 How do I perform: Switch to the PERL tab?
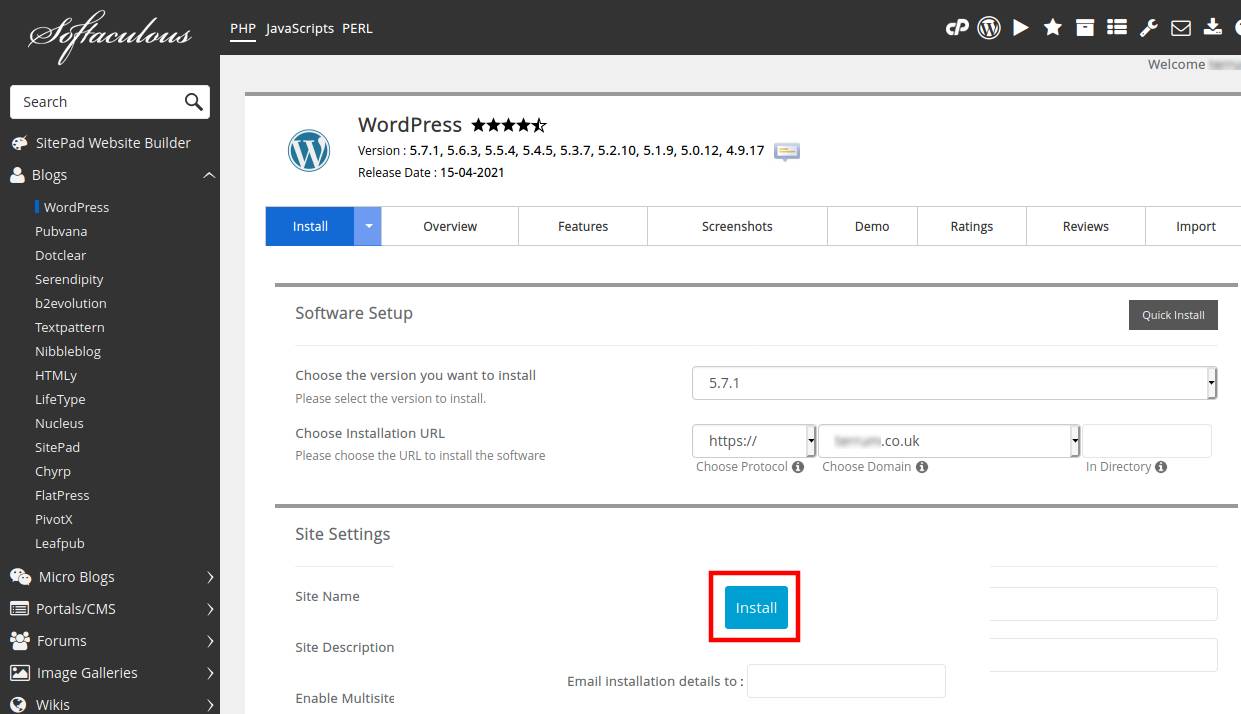coord(357,28)
